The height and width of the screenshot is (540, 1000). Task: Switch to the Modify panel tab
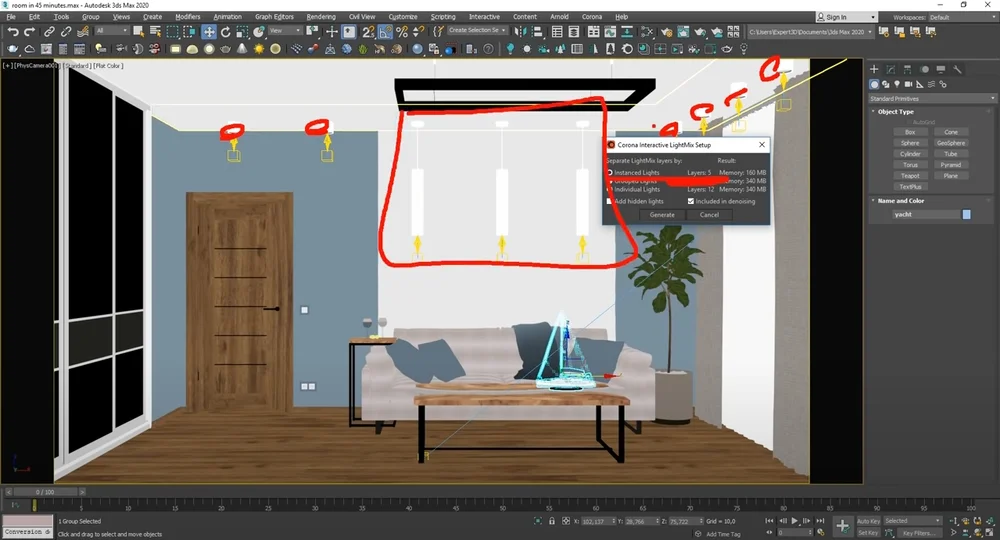tap(891, 69)
